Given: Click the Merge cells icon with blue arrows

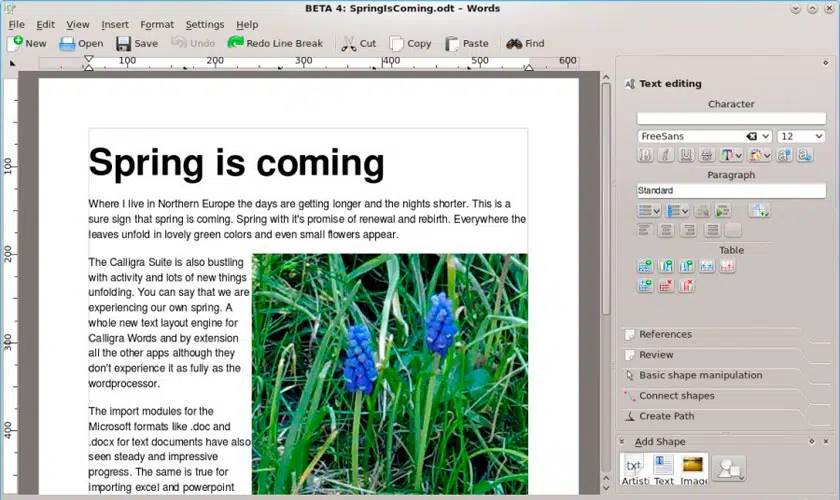Looking at the screenshot, I should tap(707, 266).
